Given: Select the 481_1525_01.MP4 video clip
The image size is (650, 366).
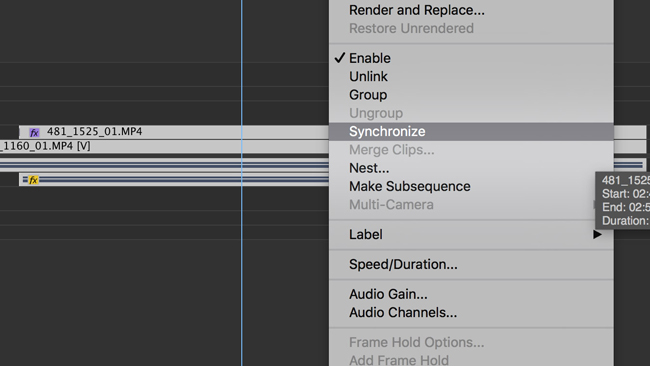Looking at the screenshot, I should tap(174, 132).
